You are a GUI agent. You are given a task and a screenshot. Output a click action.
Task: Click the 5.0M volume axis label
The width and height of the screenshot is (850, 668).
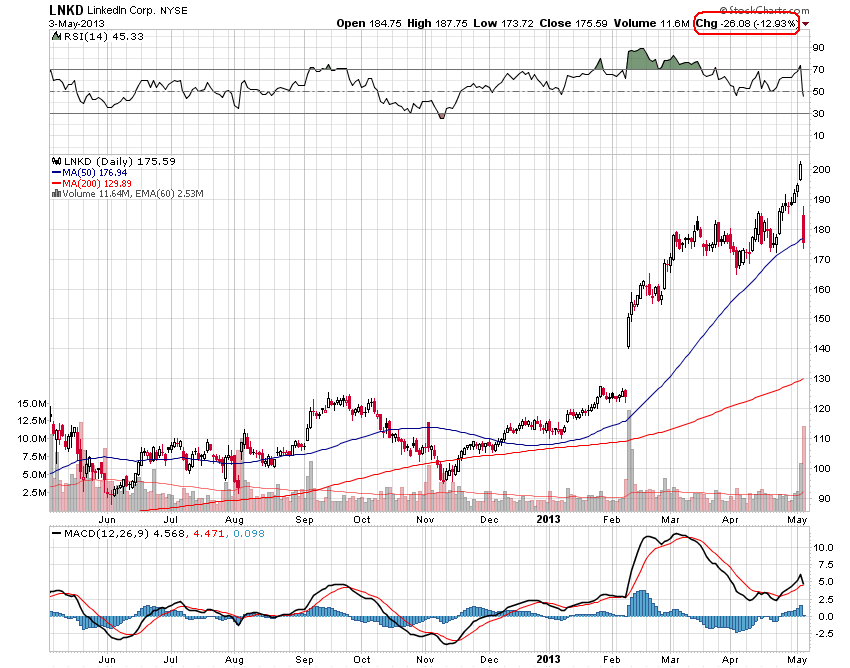point(34,475)
